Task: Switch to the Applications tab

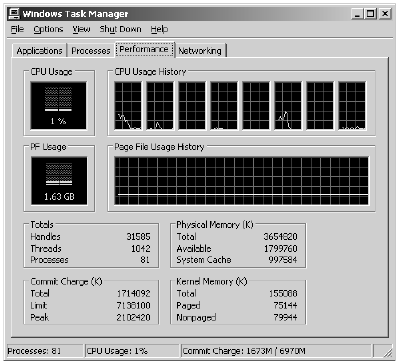Action: (39, 51)
